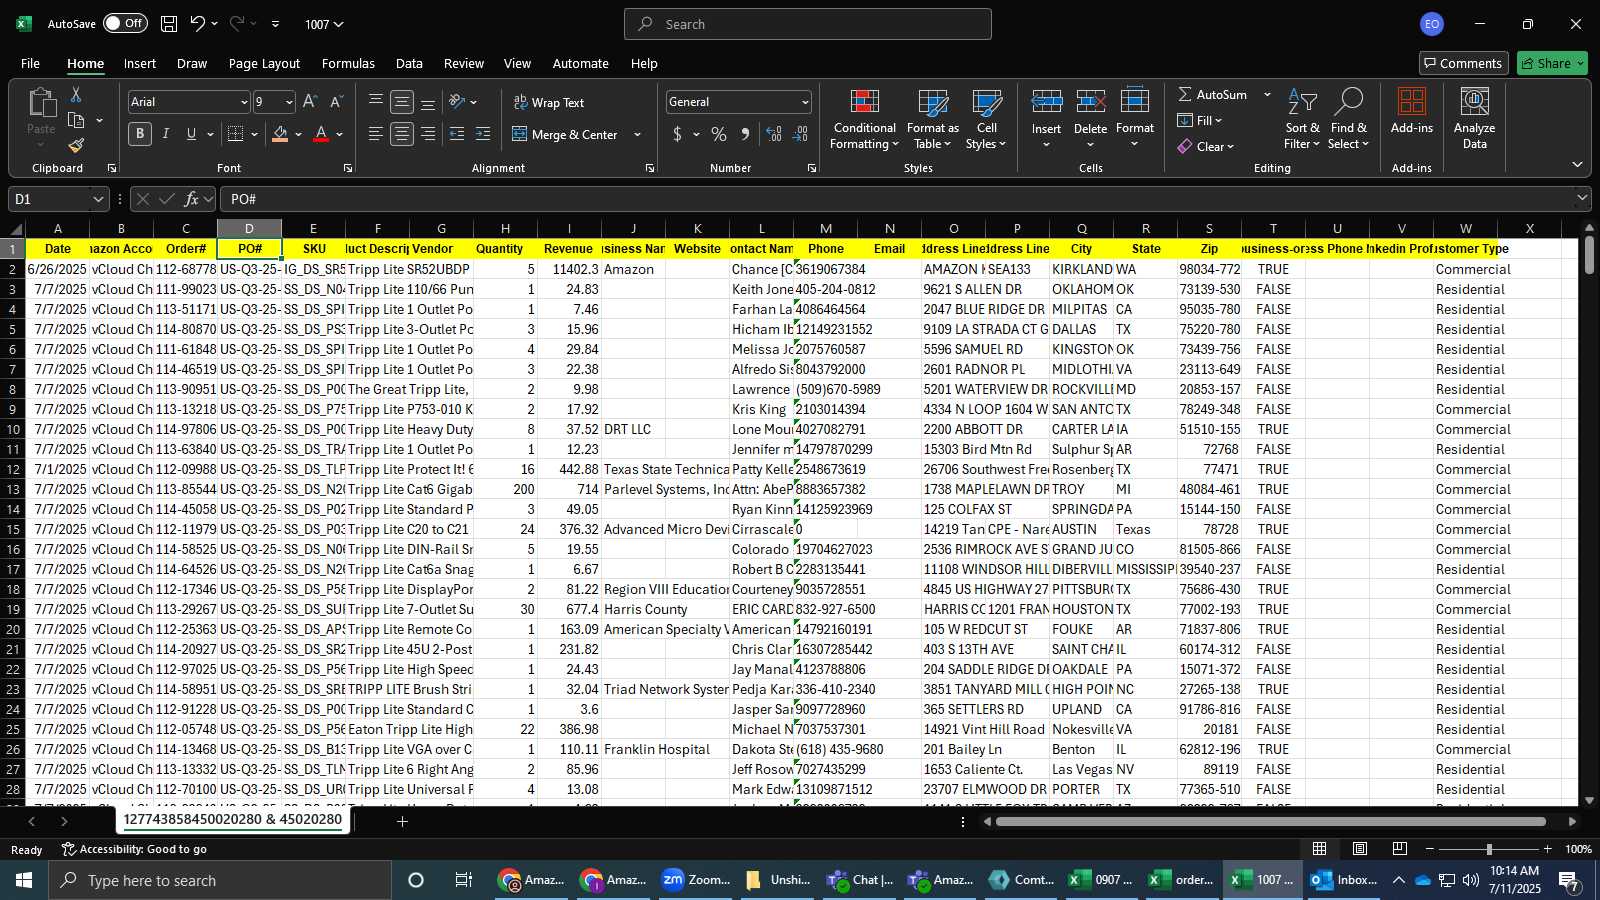Viewport: 1600px width, 900px height.
Task: Open the General number format dropdown
Action: 805,102
